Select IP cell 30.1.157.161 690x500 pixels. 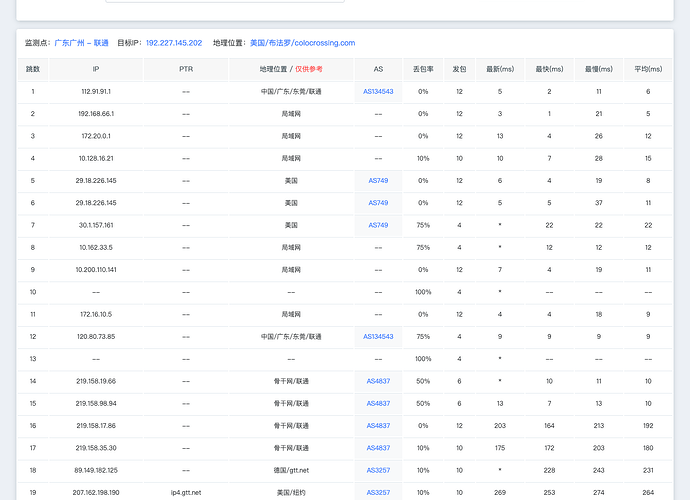[96, 225]
